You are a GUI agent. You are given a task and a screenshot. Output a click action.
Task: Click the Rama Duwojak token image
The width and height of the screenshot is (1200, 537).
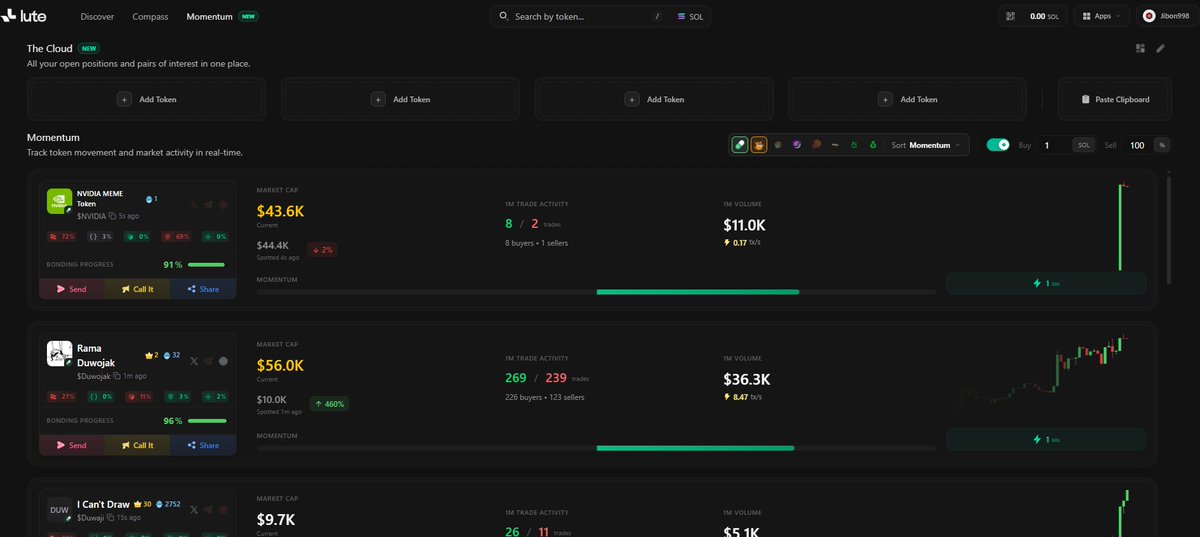59,354
